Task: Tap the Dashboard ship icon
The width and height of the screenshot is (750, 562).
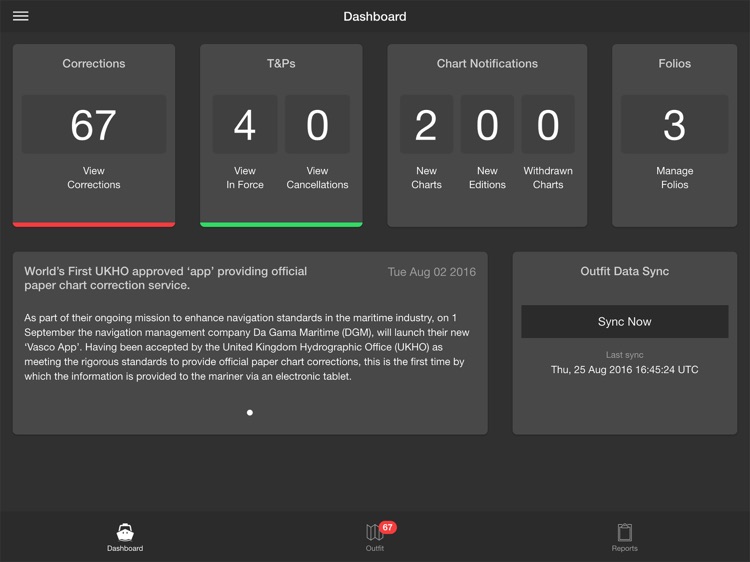Action: (125, 532)
